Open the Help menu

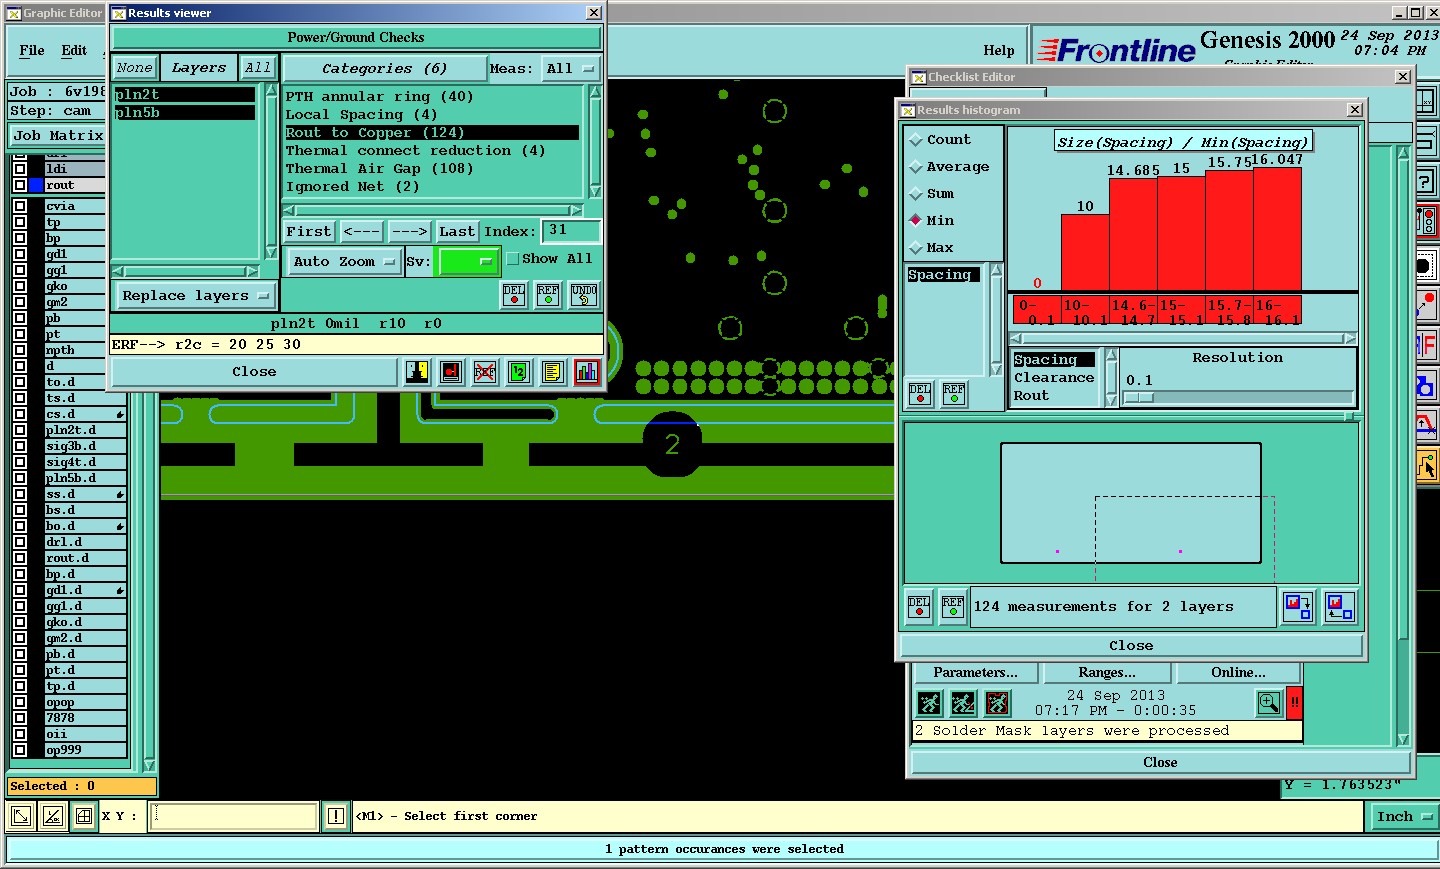click(x=998, y=50)
